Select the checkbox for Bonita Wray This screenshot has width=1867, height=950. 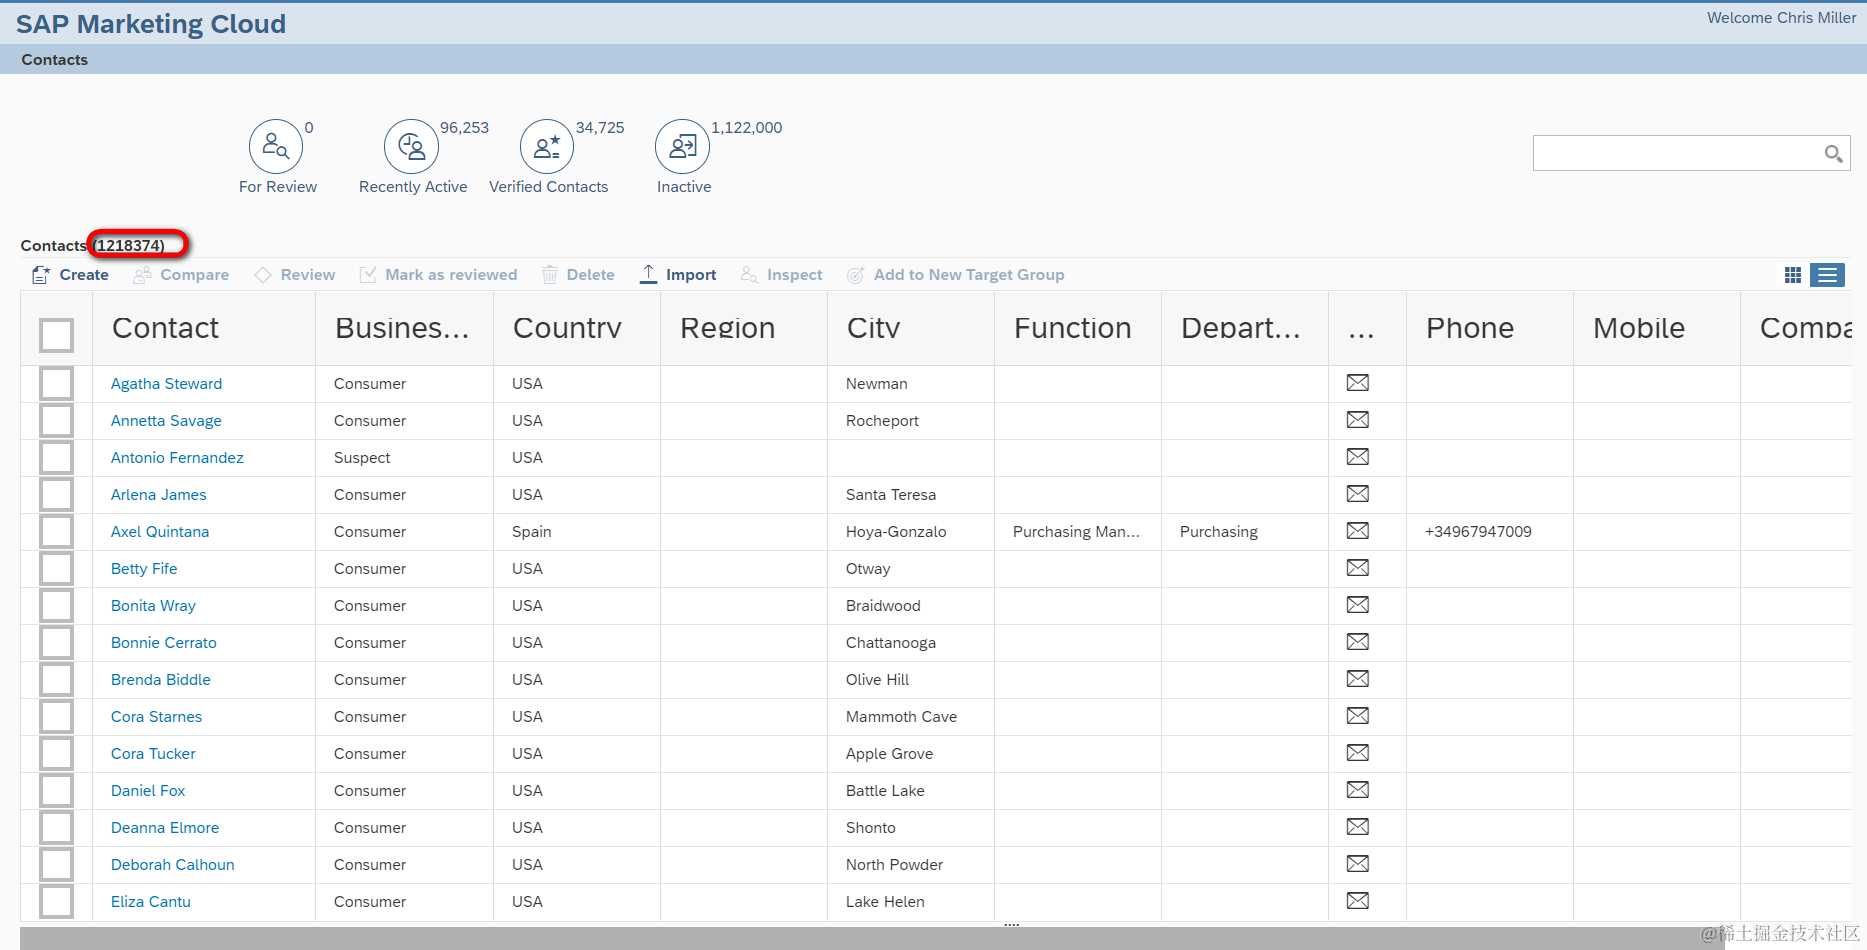coord(56,606)
